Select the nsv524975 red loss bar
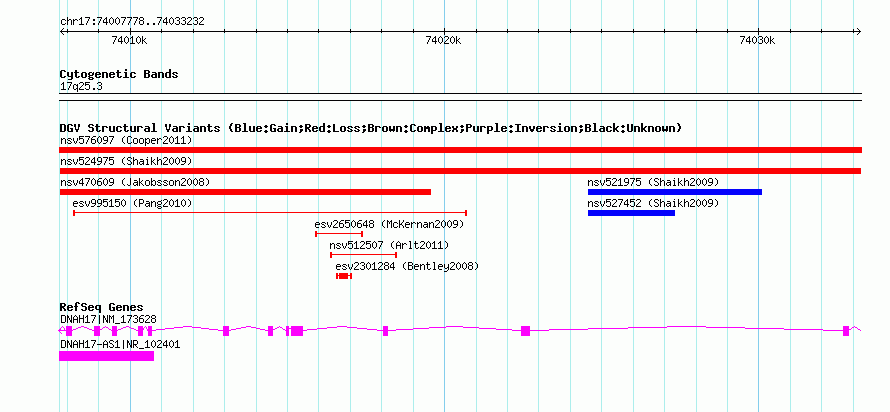This screenshot has height=412, width=890. tap(460, 171)
